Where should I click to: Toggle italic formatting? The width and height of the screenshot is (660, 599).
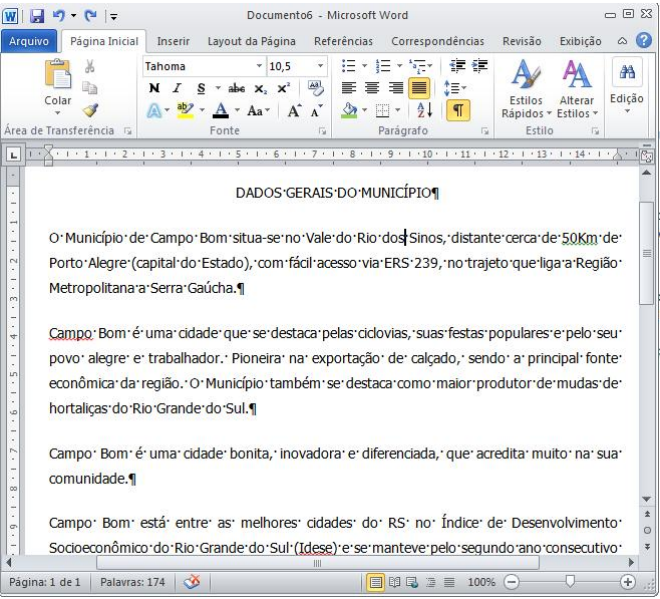pos(177,88)
